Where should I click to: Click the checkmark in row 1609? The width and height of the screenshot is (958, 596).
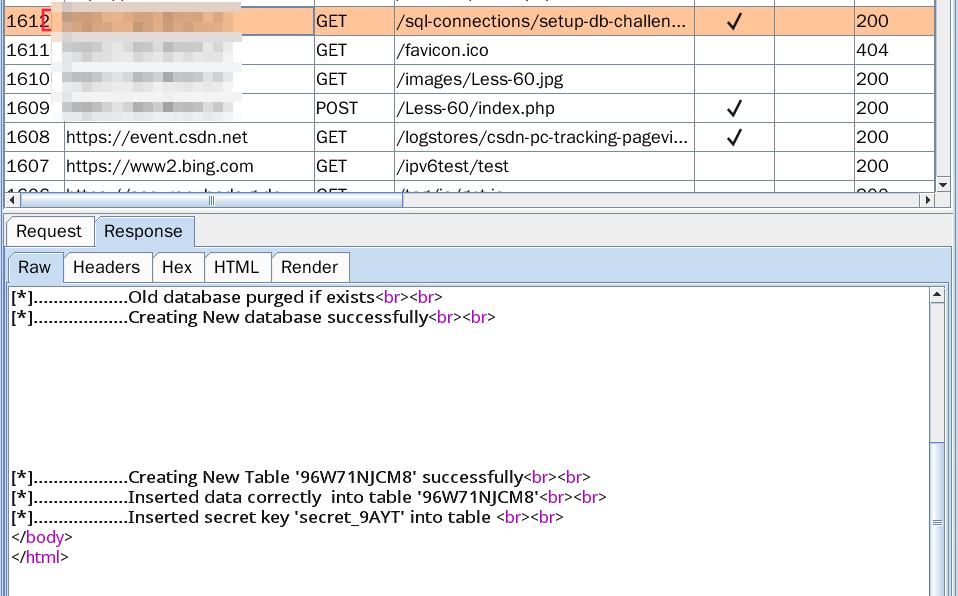pos(734,108)
